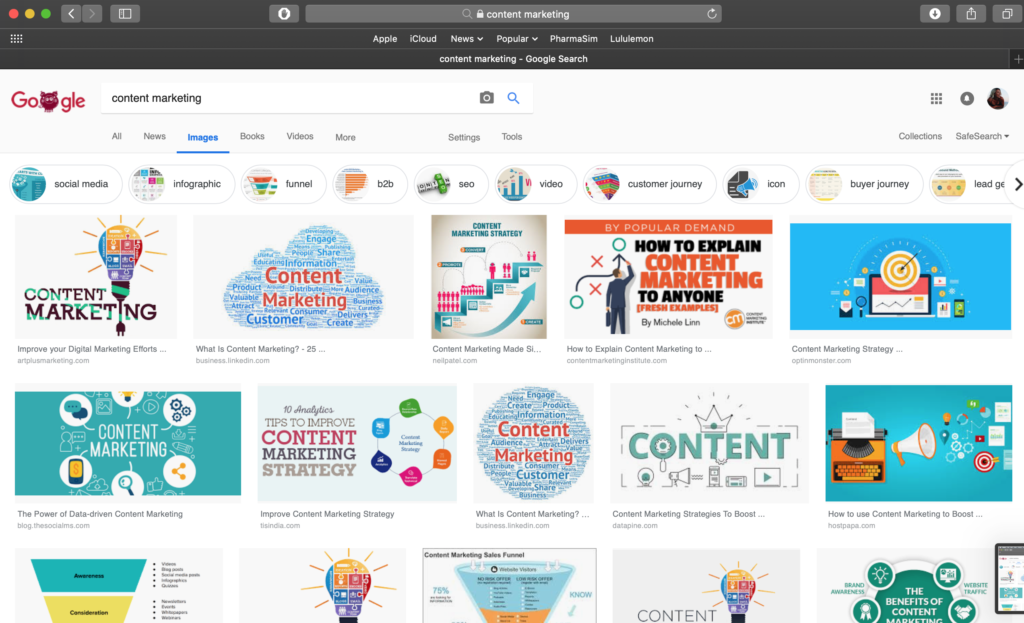
Task: Click 'The Power of Data-driven Content Marketing' caption
Action: 100,514
